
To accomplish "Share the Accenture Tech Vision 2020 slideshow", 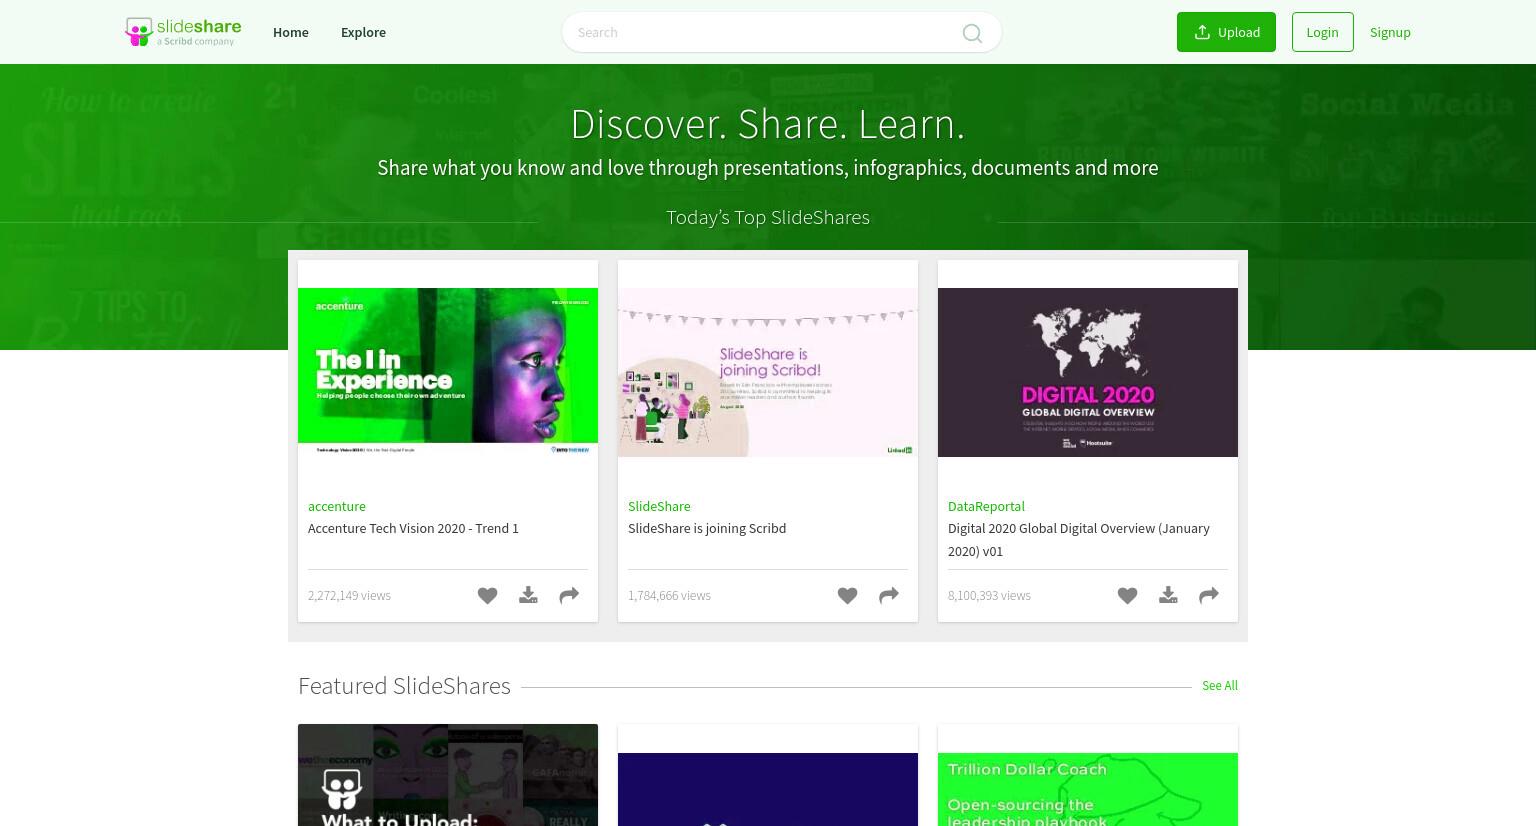I will pyautogui.click(x=569, y=596).
